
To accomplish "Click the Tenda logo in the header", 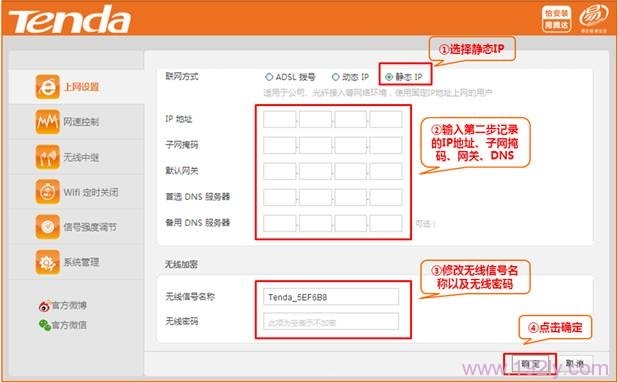I will tap(70, 20).
